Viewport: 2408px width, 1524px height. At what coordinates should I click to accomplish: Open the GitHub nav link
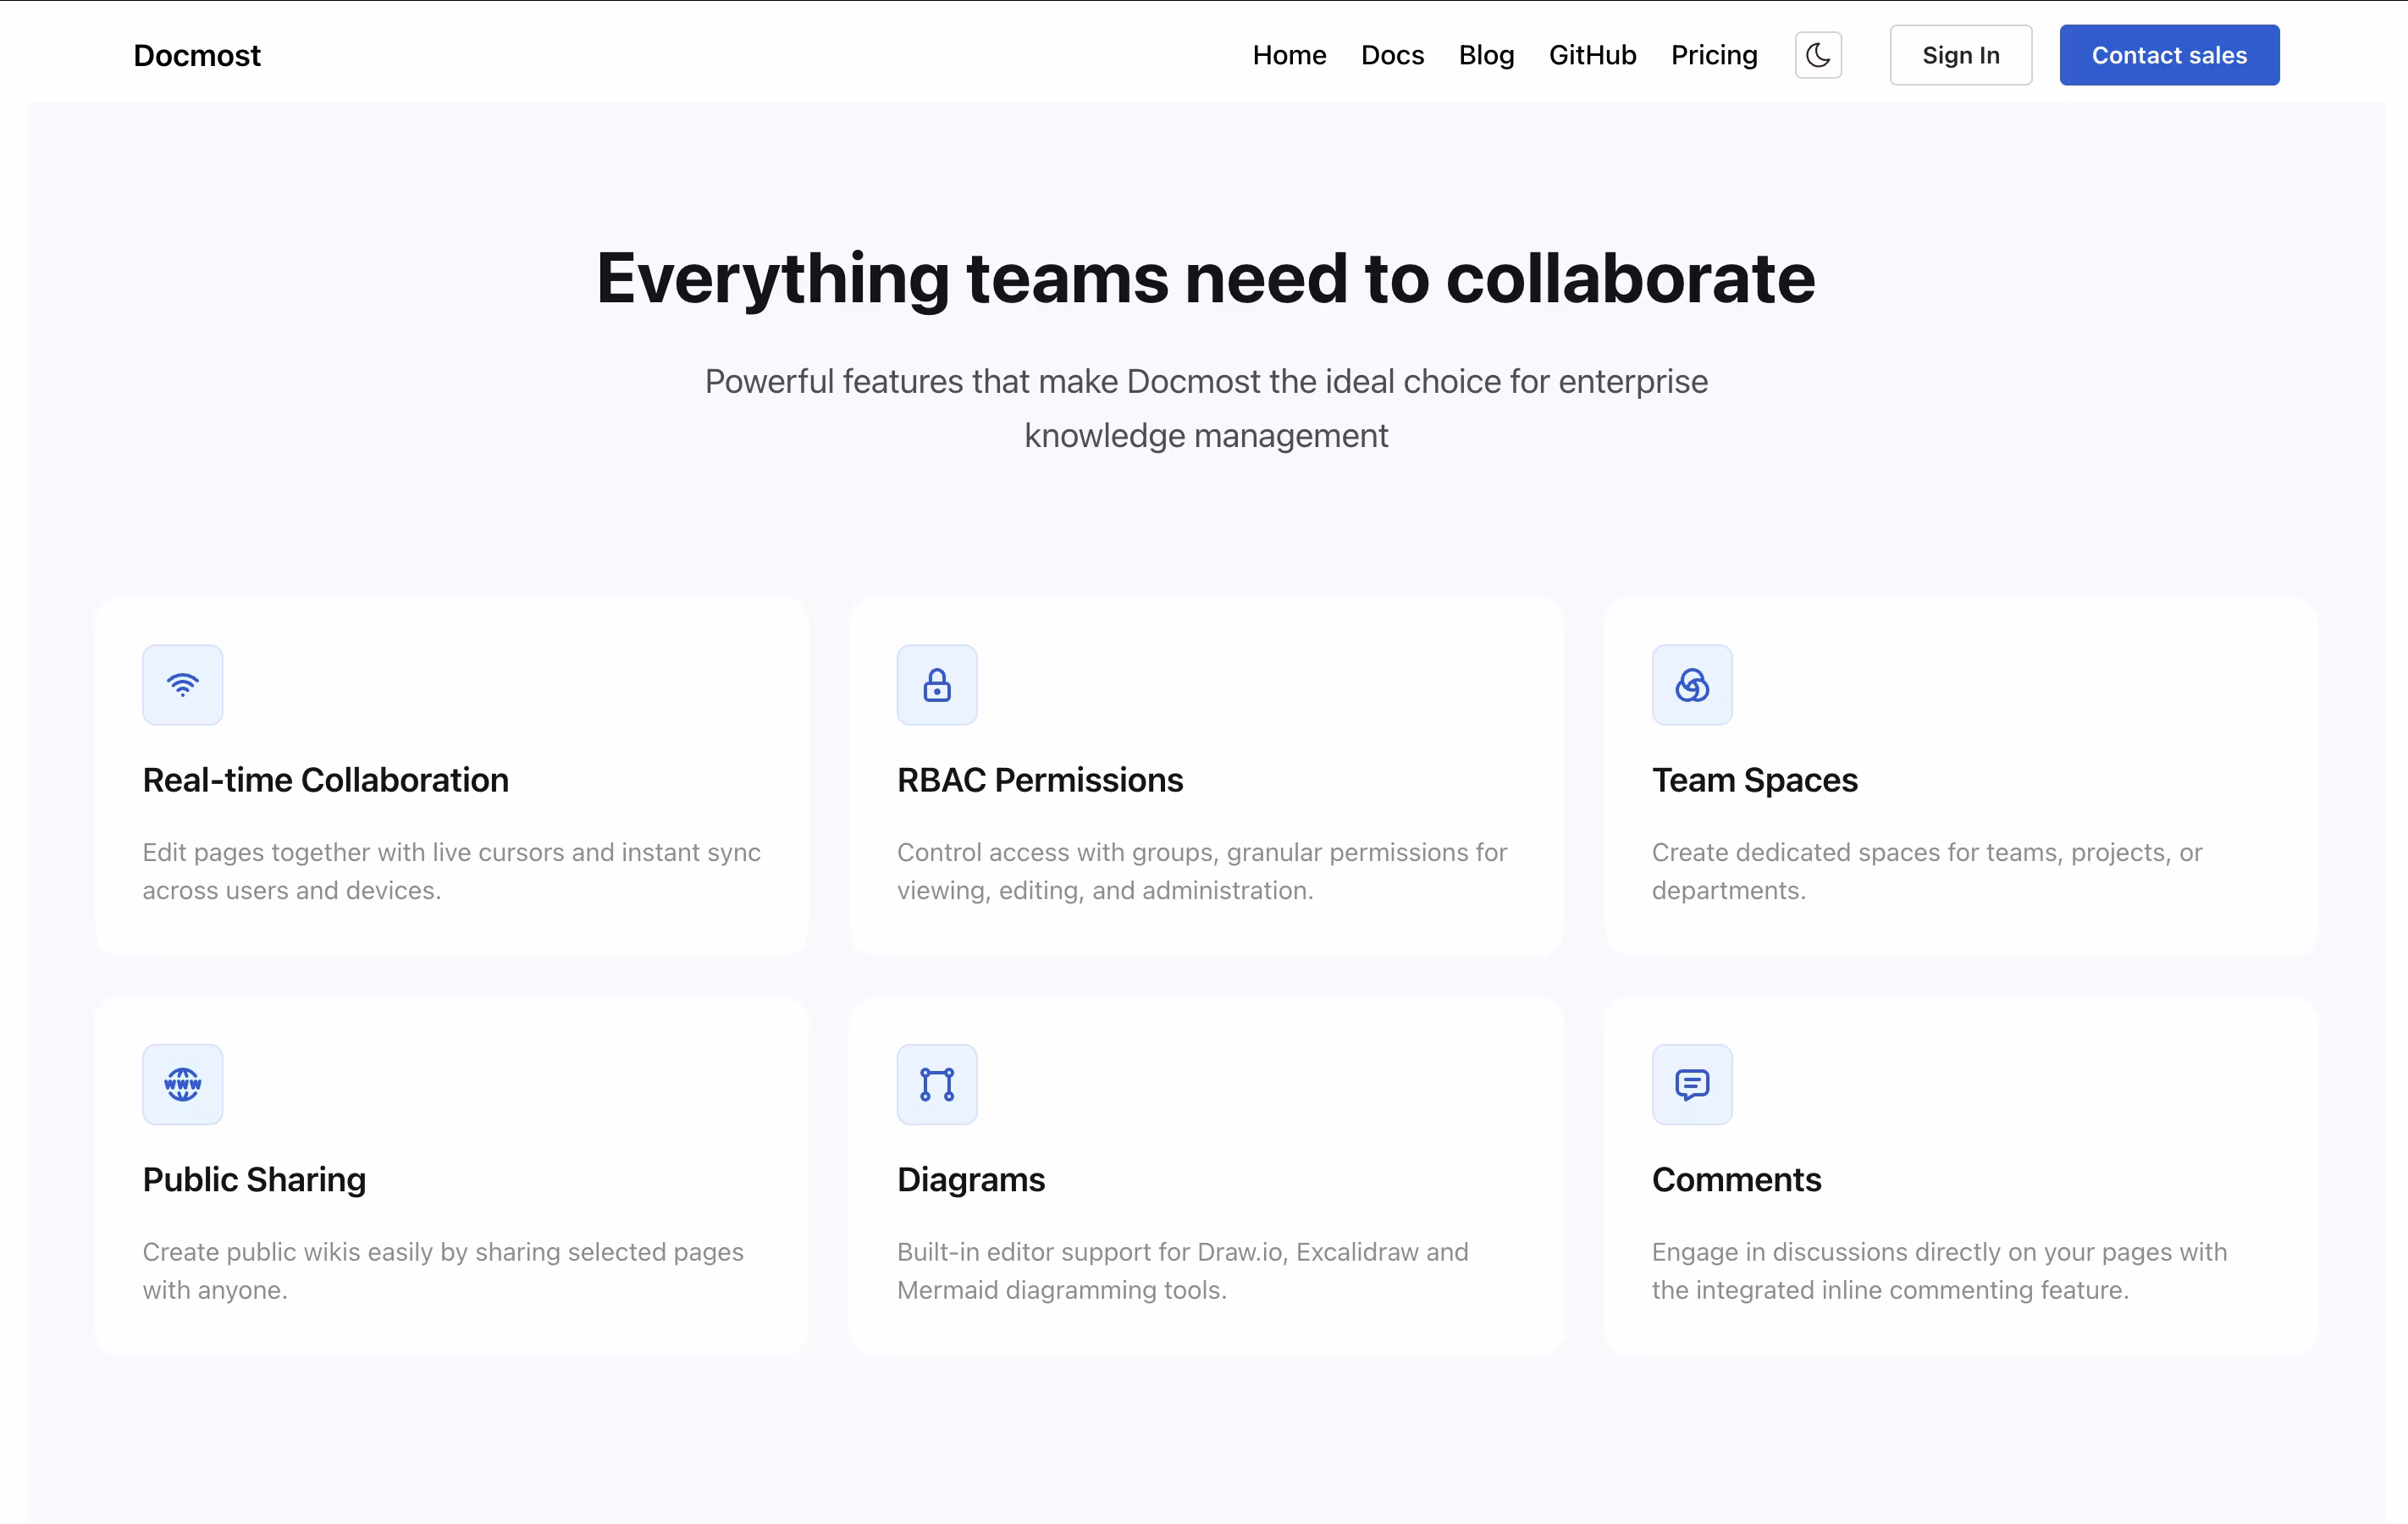pos(1592,55)
